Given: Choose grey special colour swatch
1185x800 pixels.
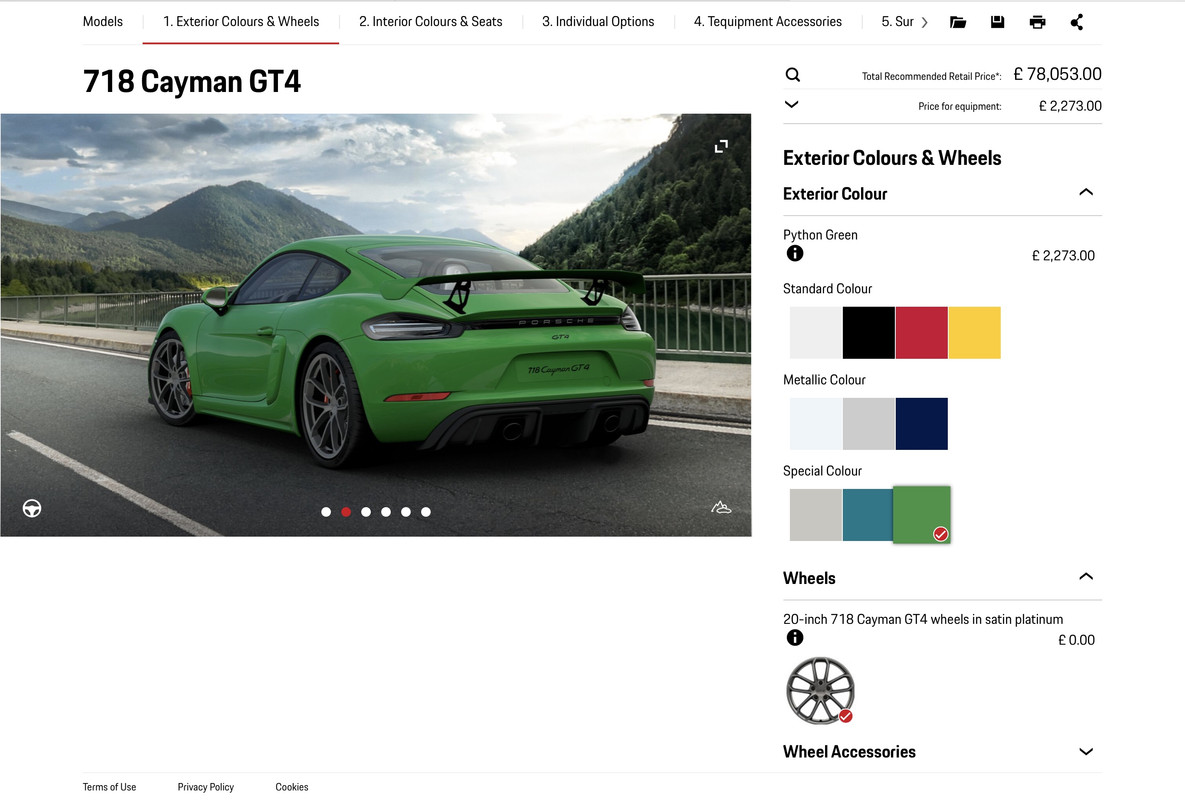Looking at the screenshot, I should (815, 514).
